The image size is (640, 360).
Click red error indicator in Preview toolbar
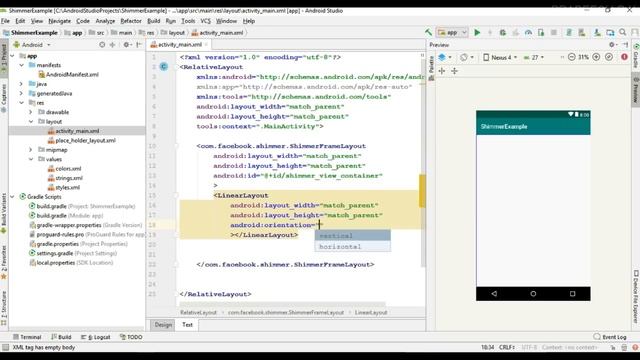(x=624, y=58)
